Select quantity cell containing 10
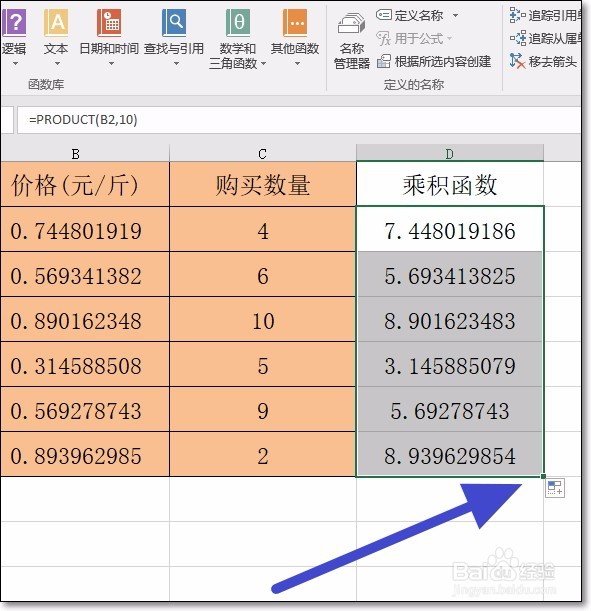 coord(263,319)
